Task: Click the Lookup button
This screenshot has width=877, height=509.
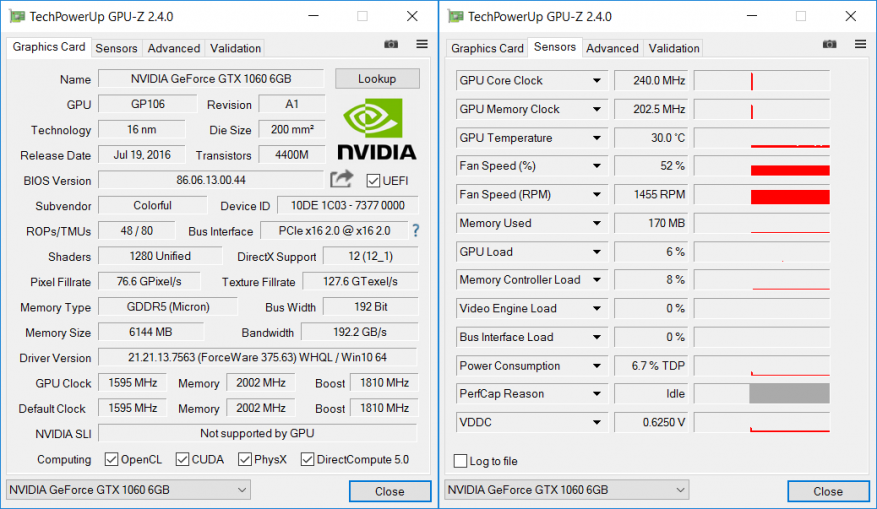Action: coord(377,79)
